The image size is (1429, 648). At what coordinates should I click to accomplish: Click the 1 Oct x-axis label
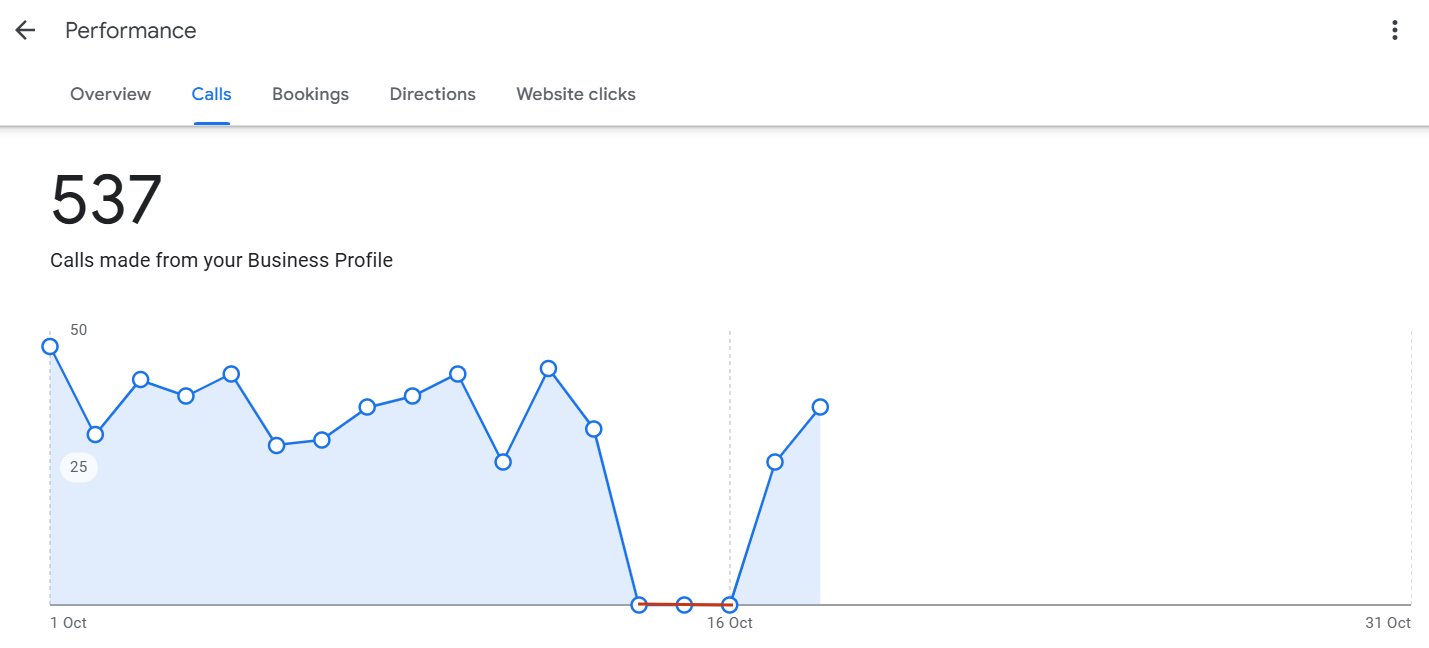click(x=68, y=623)
